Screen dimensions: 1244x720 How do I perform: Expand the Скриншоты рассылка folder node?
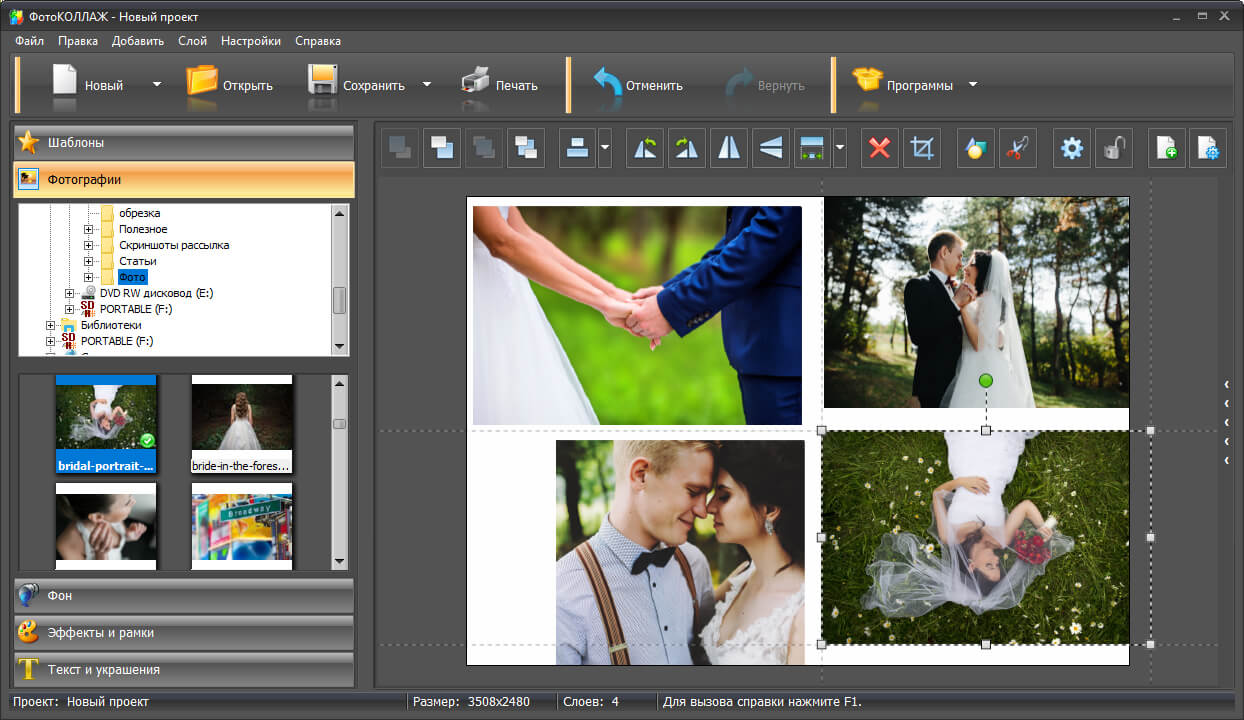[89, 245]
